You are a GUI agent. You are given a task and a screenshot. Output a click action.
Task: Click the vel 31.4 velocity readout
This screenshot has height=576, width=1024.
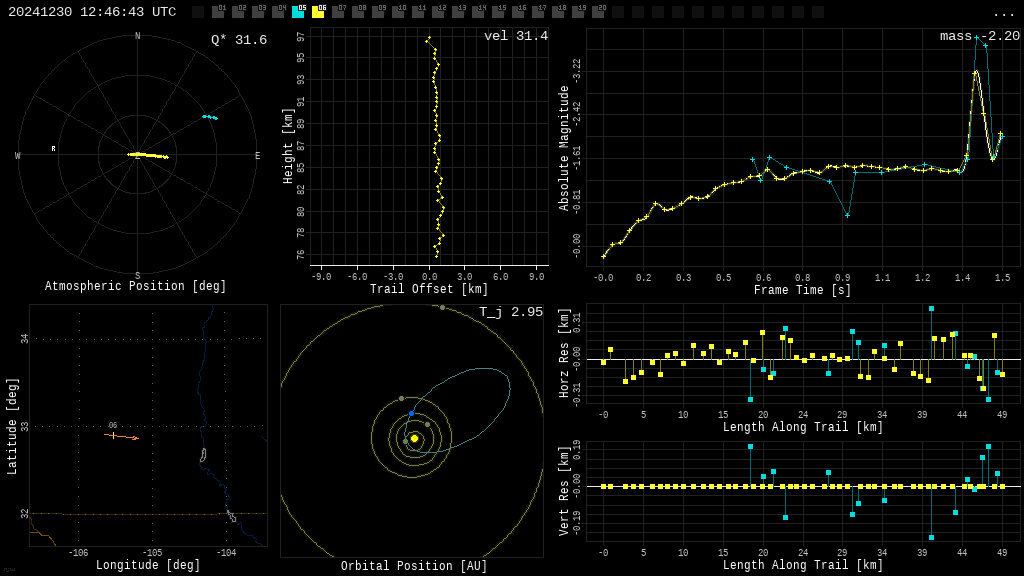pyautogui.click(x=515, y=36)
